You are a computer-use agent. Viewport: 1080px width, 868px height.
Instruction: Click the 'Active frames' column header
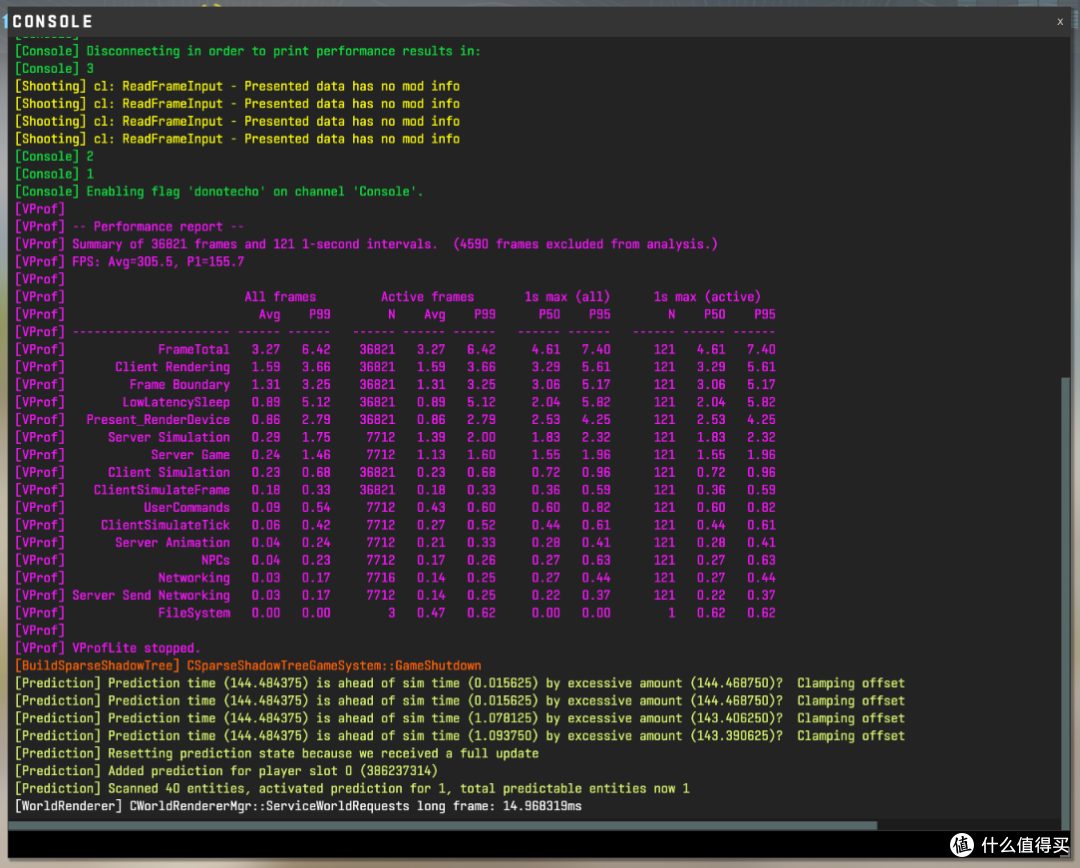[427, 297]
